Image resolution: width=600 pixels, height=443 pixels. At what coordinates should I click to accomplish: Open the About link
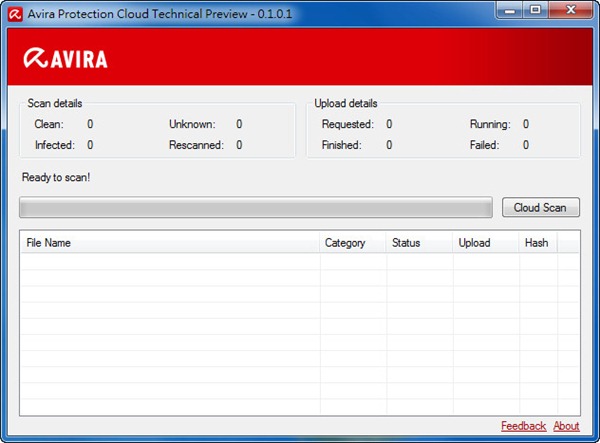click(566, 426)
